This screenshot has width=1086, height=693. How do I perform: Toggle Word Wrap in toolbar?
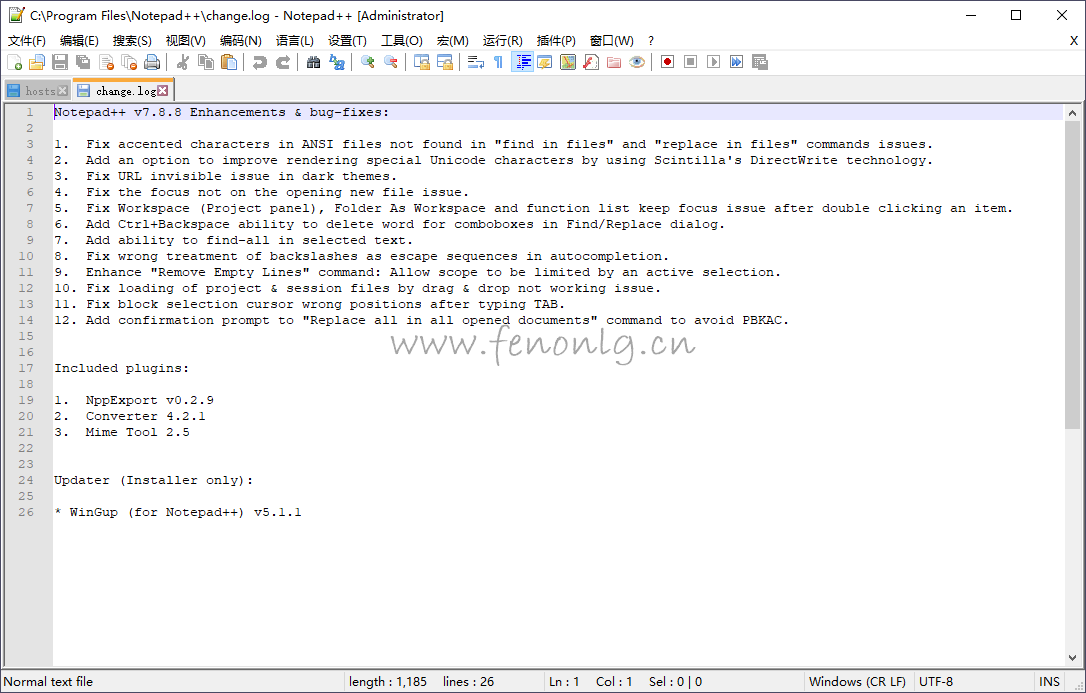[x=476, y=62]
